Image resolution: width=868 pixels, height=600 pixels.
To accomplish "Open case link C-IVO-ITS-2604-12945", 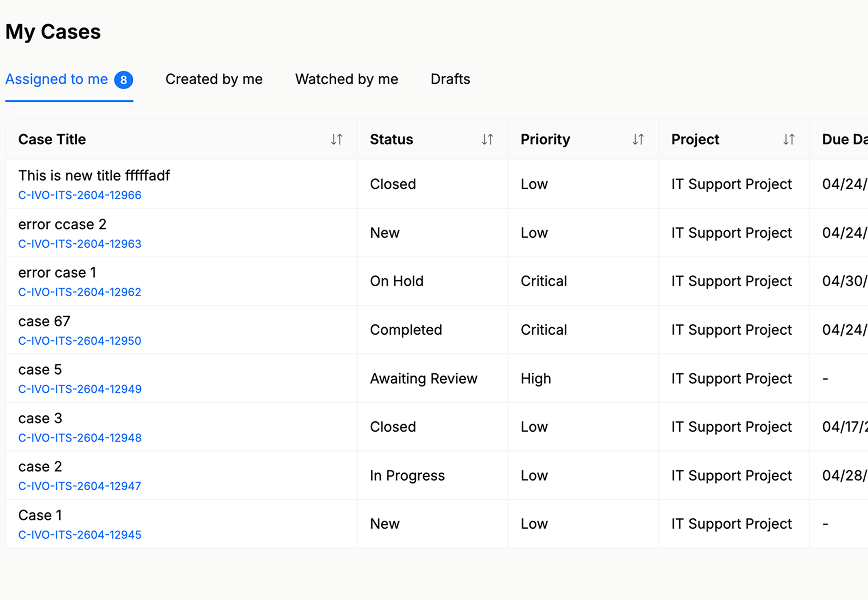I will 80,535.
